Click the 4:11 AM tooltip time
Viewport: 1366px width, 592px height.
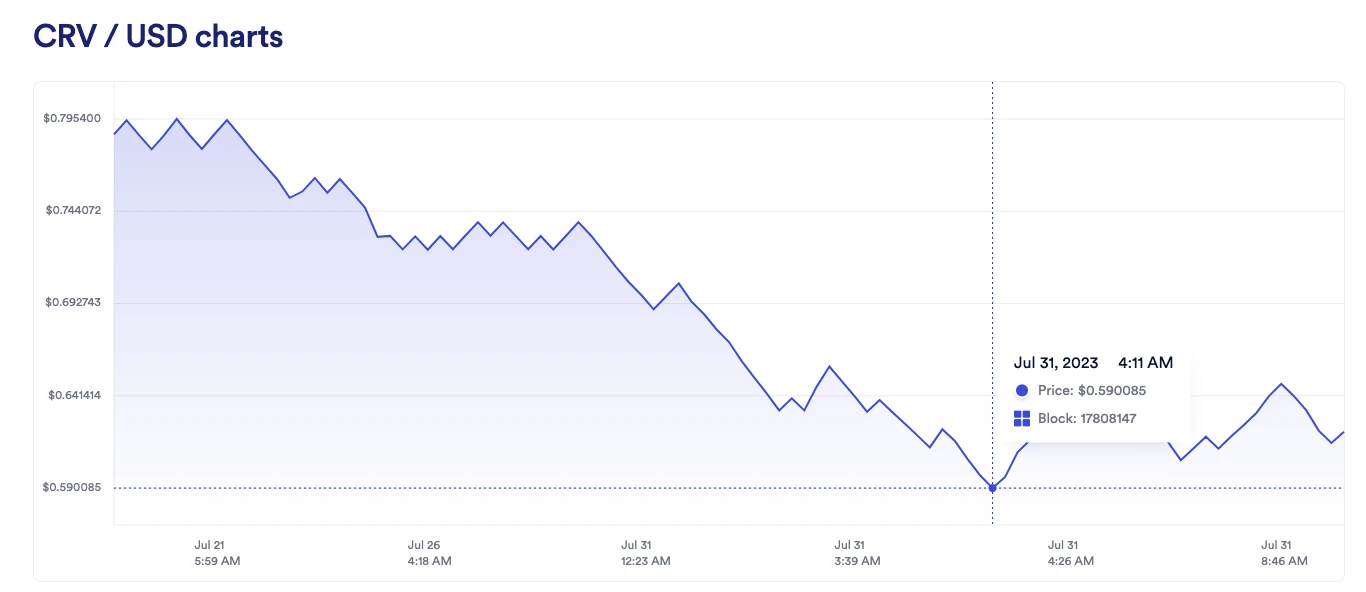(1145, 363)
